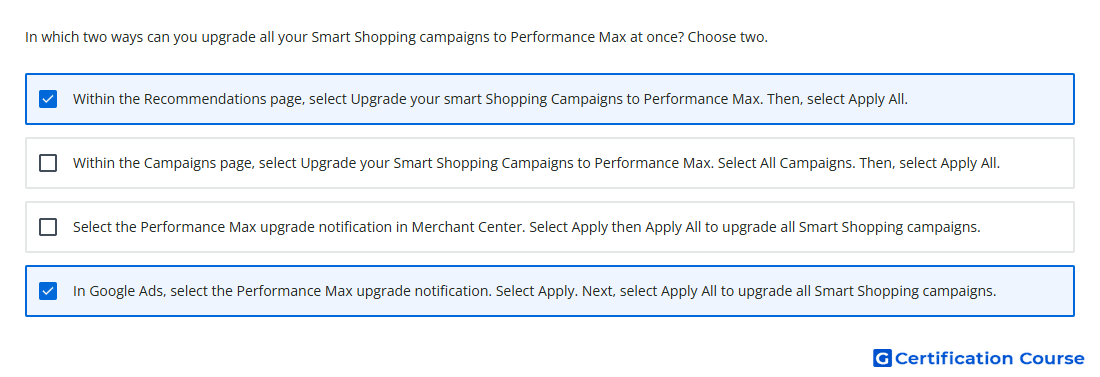Click empty area of the Merchant Center answer row
Screen dimensions: 1100x377
tap(1026, 227)
